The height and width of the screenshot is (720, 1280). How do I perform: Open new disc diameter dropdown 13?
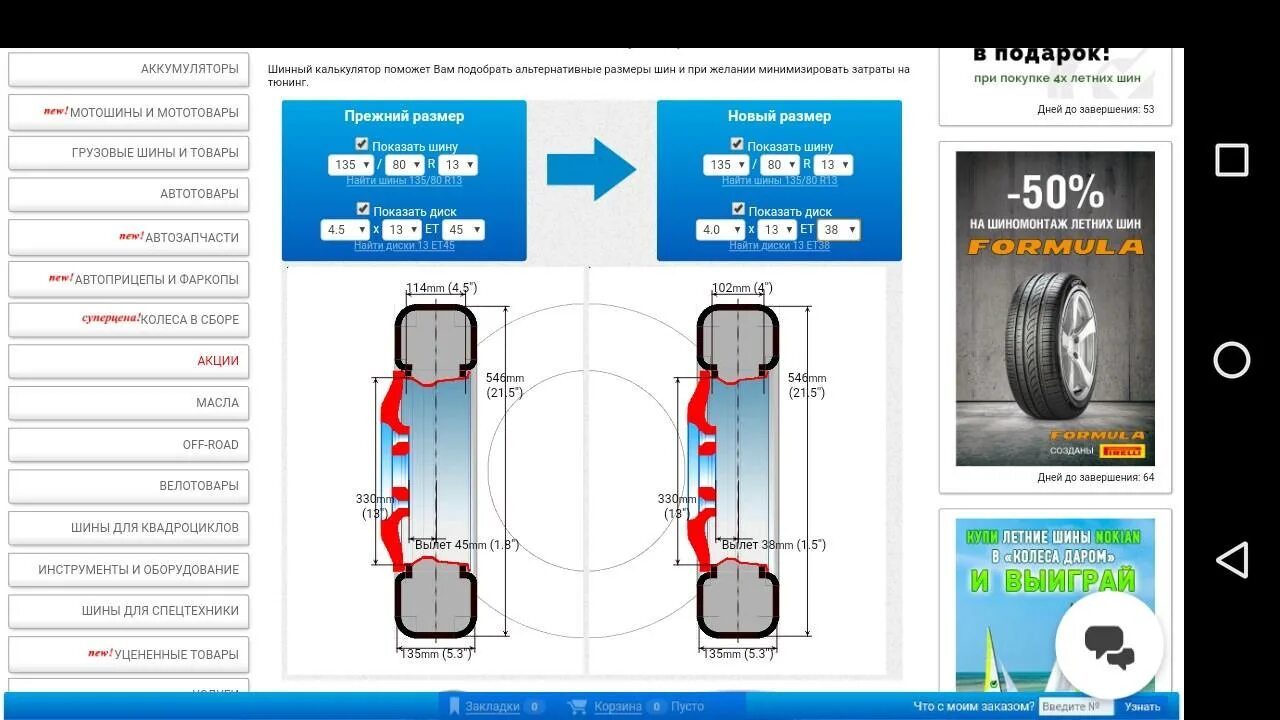(x=776, y=230)
